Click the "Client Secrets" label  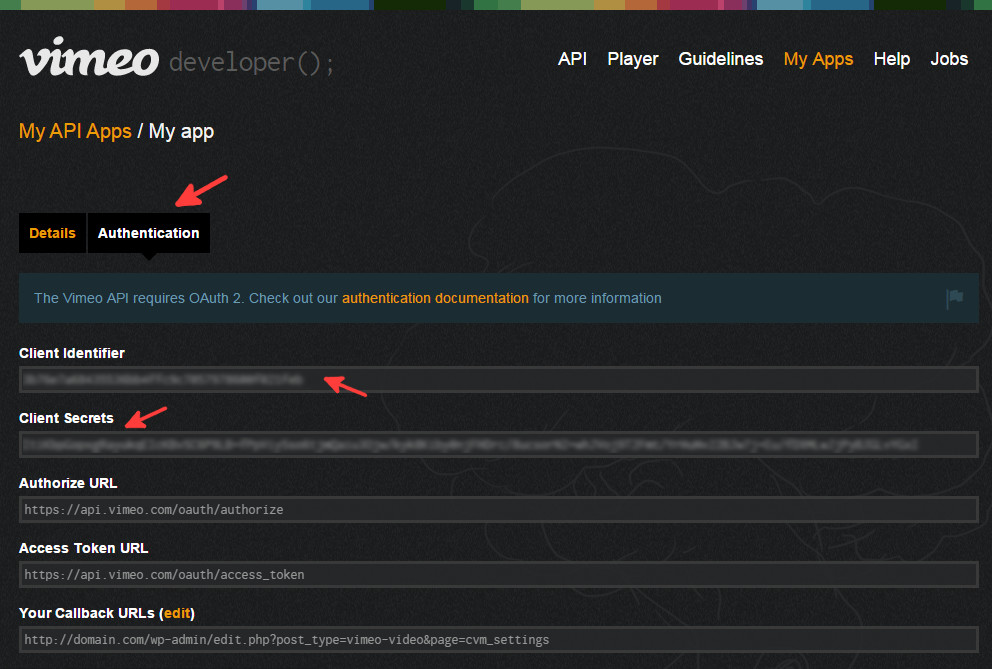coord(66,418)
